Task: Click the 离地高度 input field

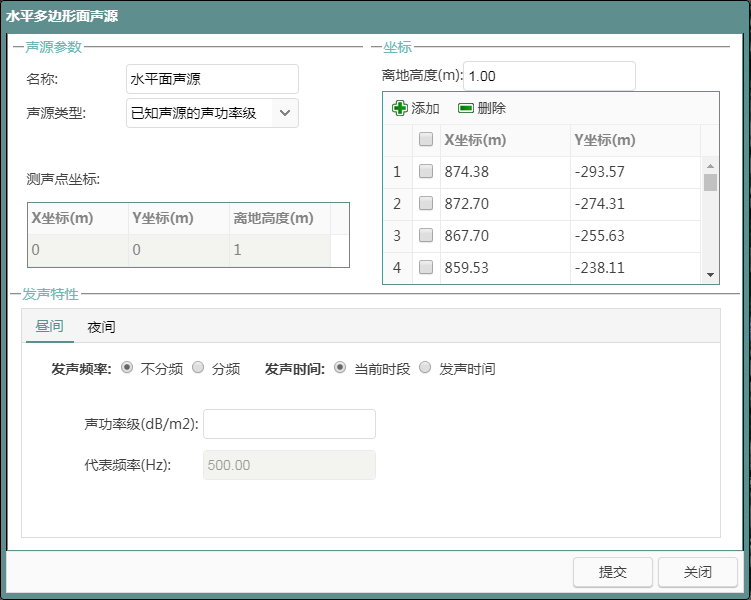Action: pyautogui.click(x=549, y=76)
